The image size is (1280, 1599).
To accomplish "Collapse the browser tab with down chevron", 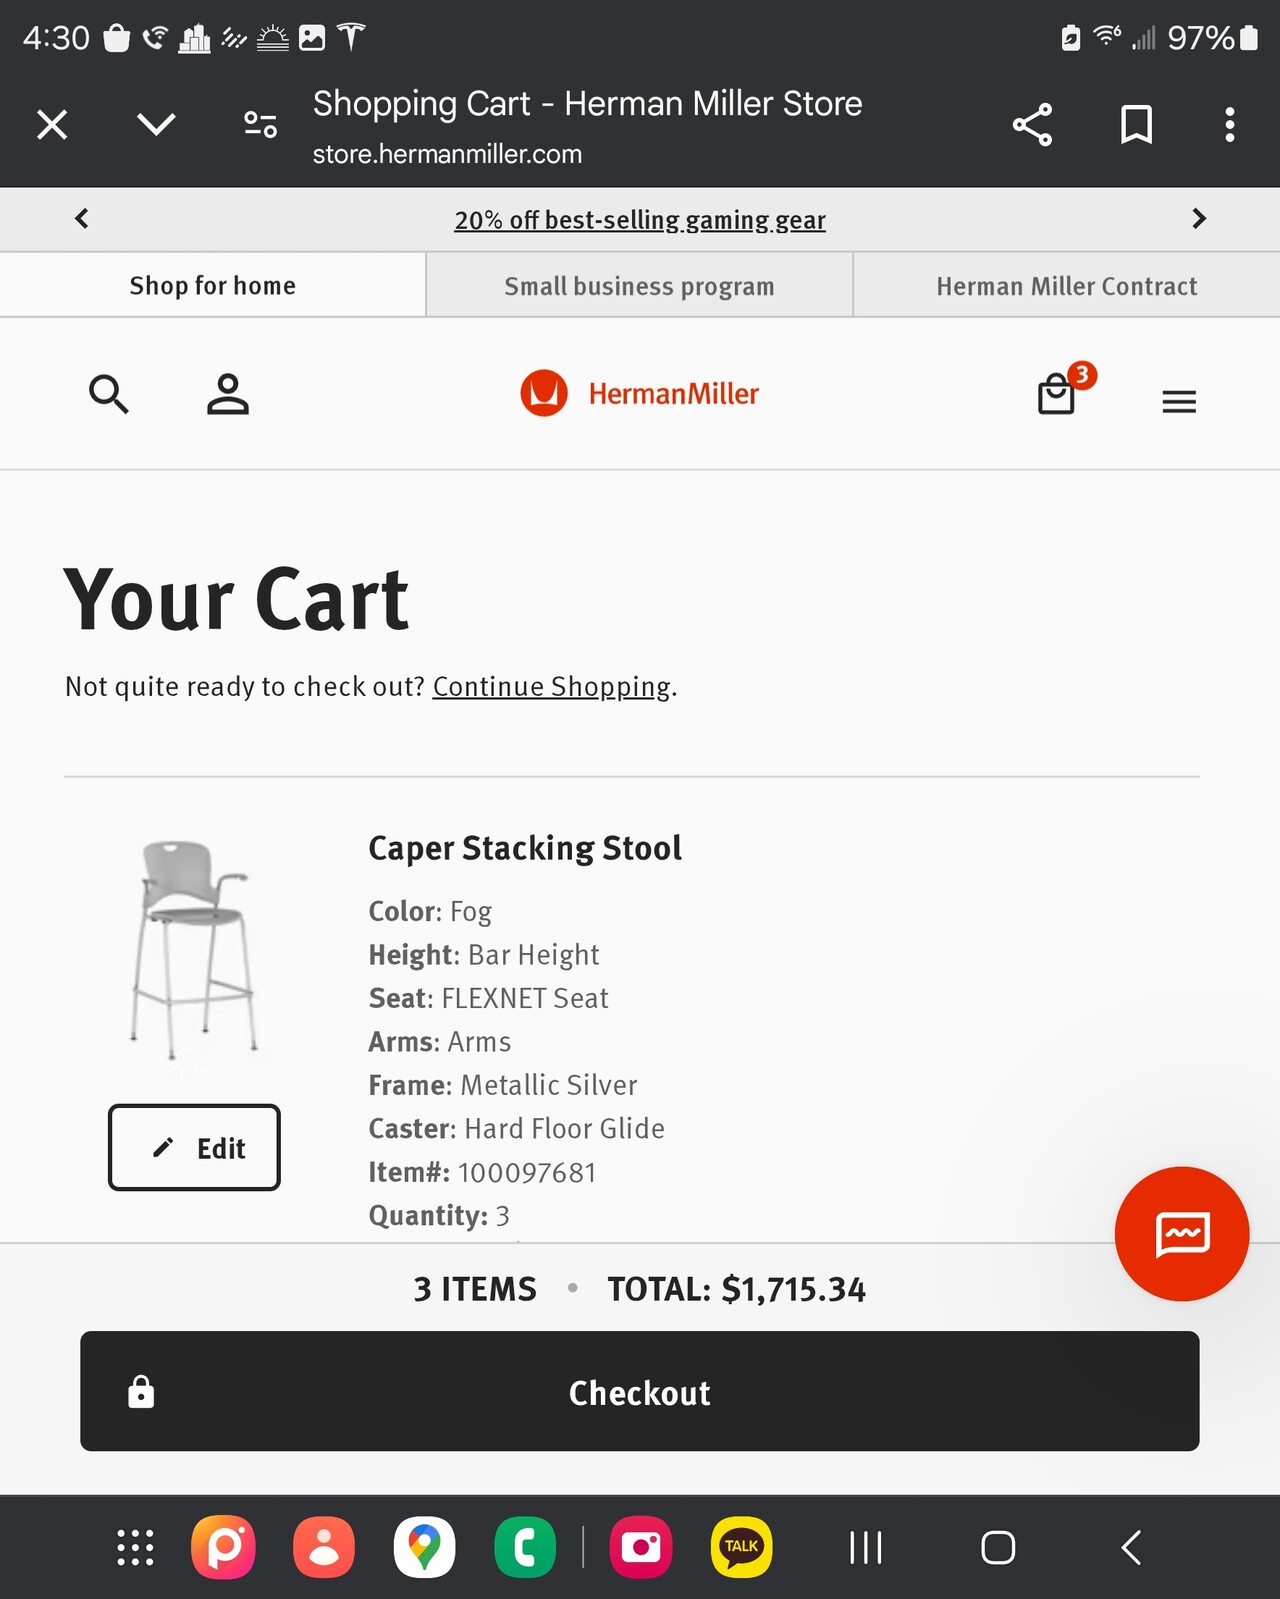I will pos(156,125).
